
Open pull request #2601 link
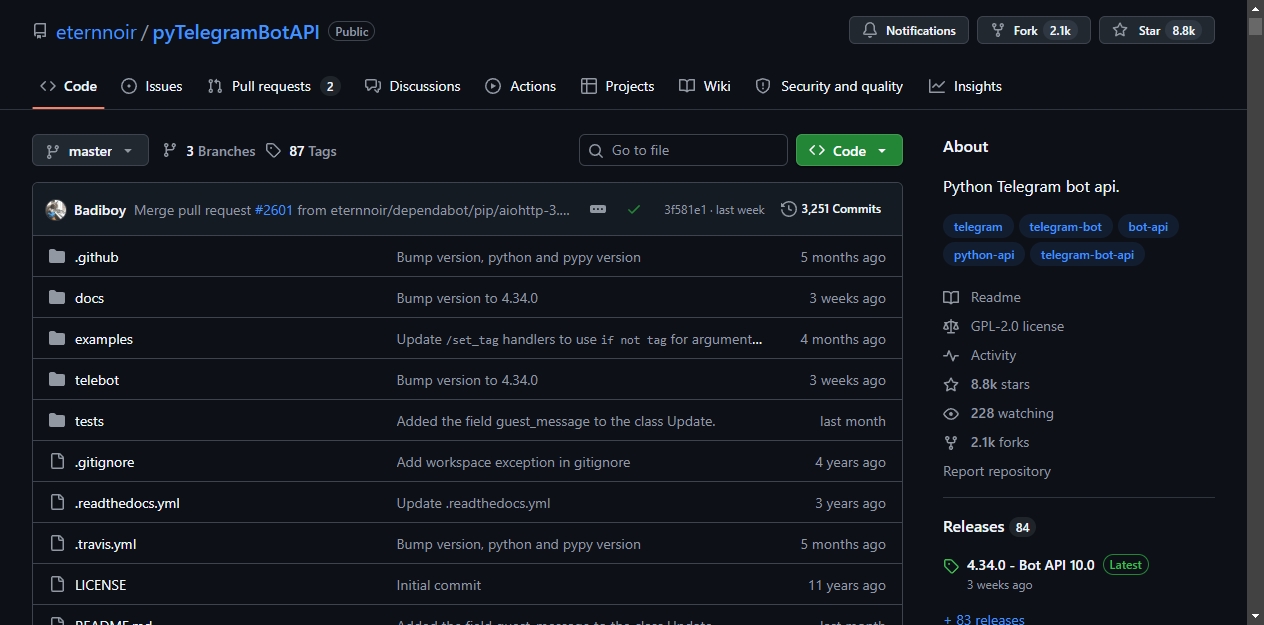274,210
